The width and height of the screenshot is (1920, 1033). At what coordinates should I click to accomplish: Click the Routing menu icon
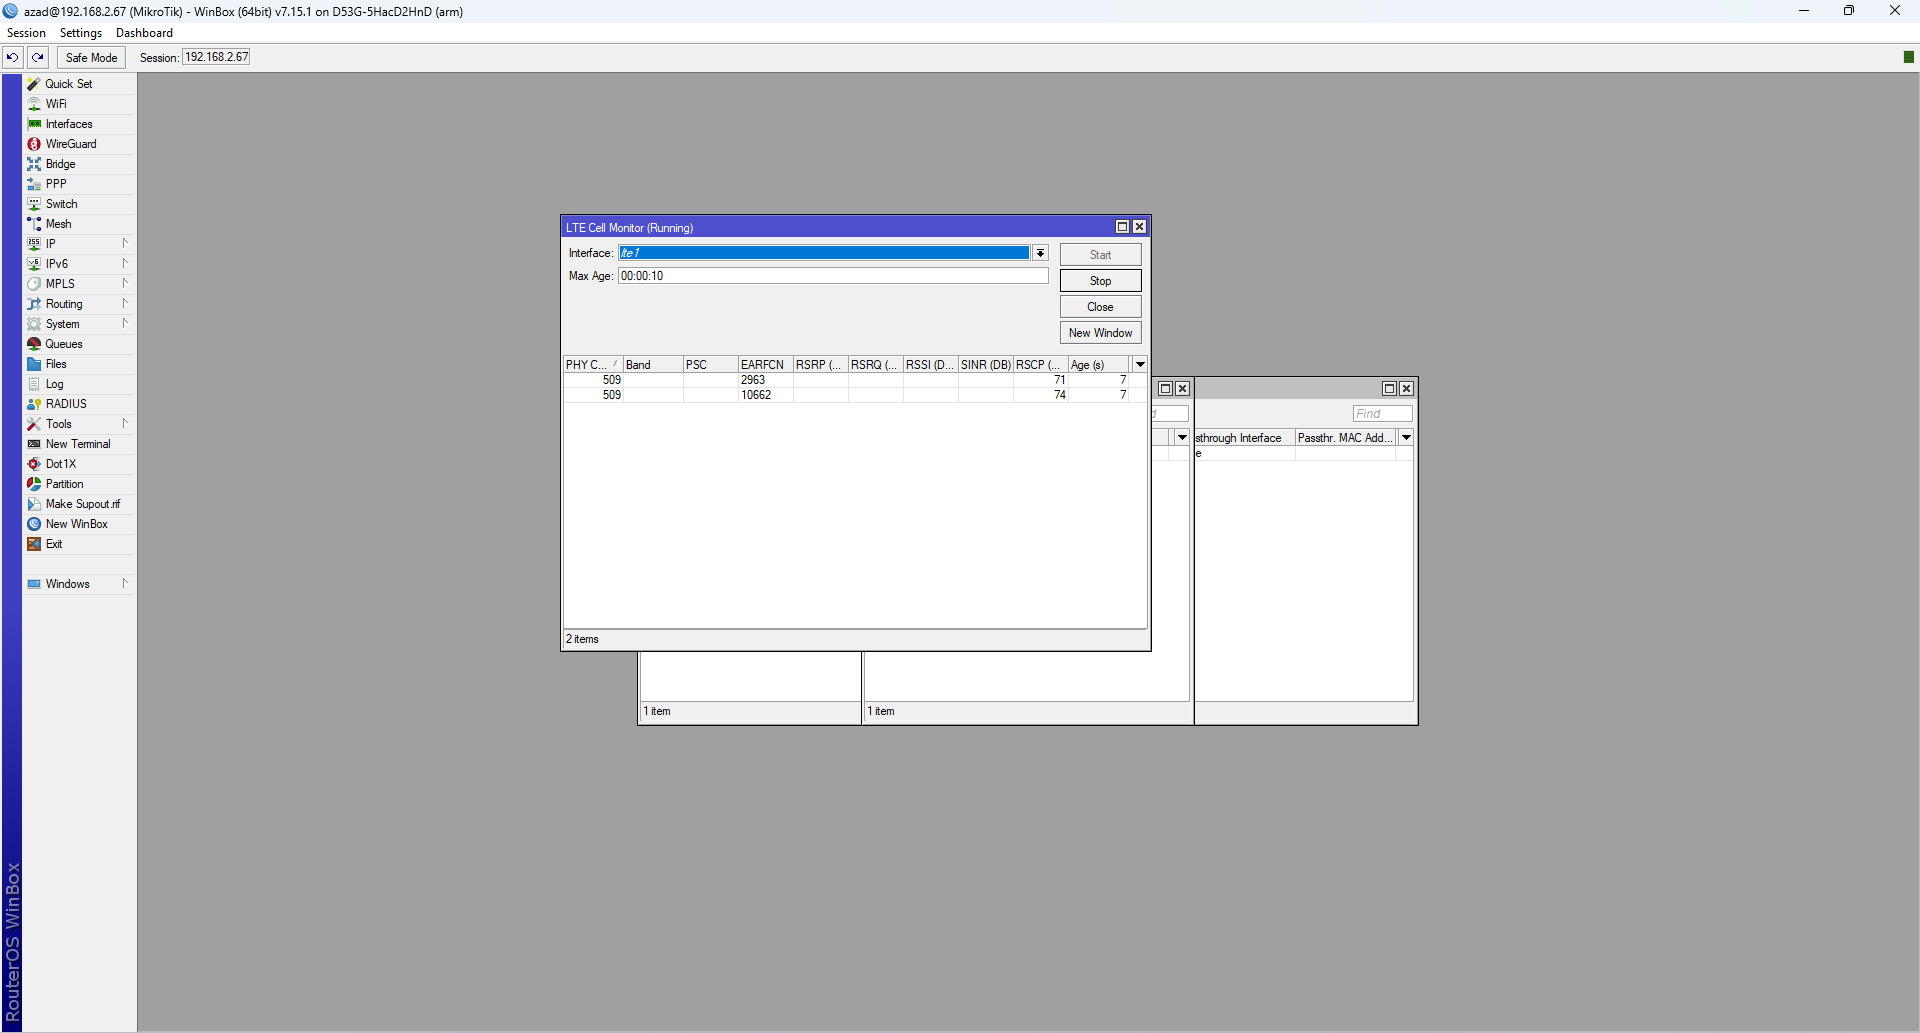coord(34,304)
